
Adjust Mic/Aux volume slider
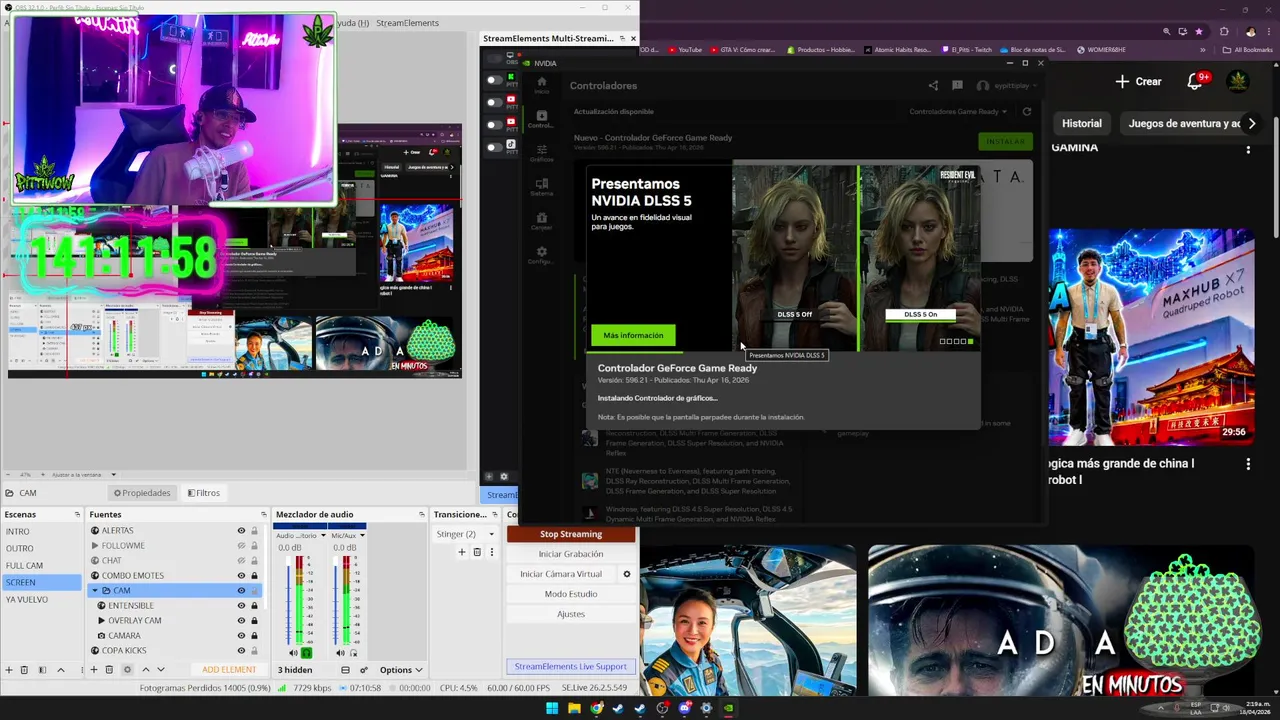coord(335,601)
